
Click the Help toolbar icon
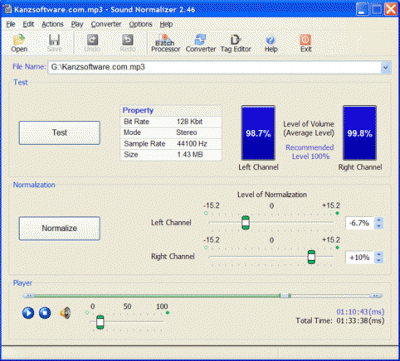point(271,43)
